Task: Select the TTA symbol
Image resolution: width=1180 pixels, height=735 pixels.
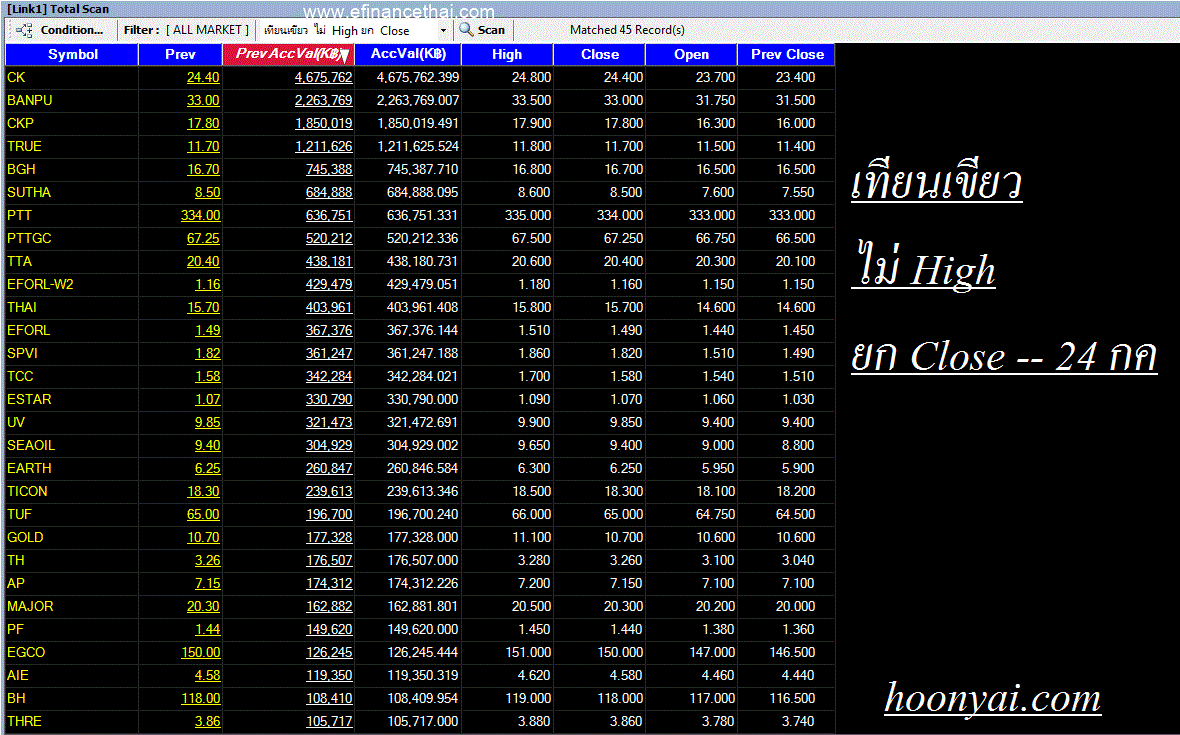Action: point(20,261)
